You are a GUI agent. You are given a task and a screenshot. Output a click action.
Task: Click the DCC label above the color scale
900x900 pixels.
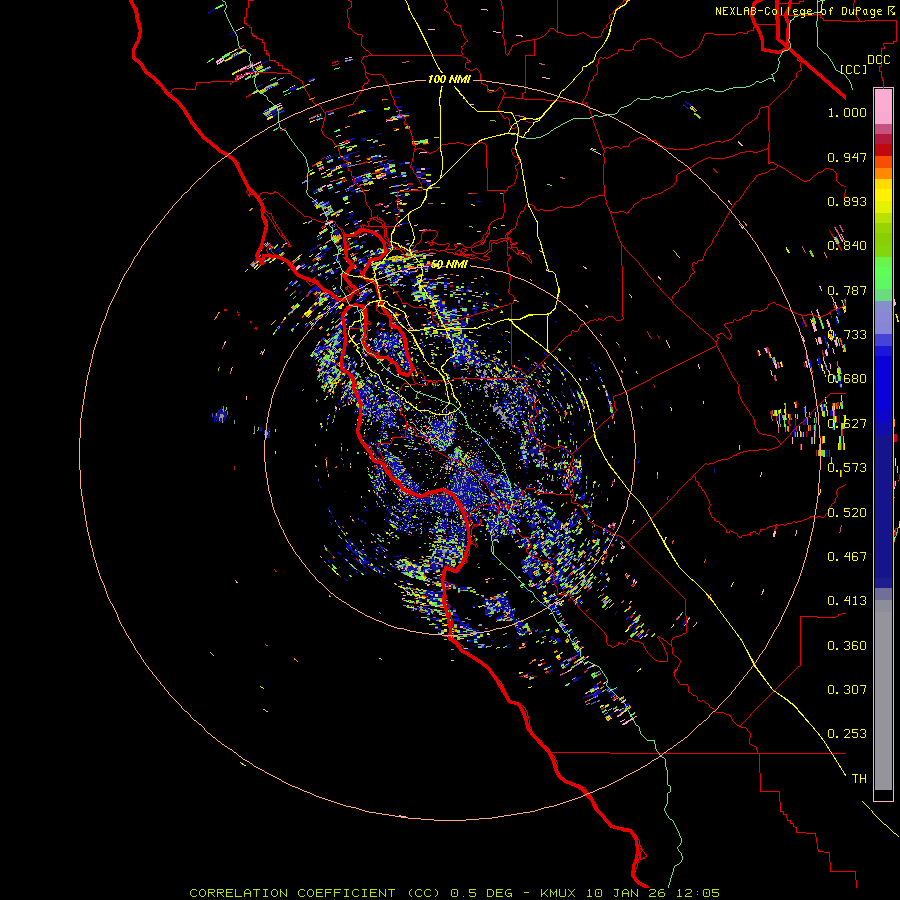pos(878,60)
